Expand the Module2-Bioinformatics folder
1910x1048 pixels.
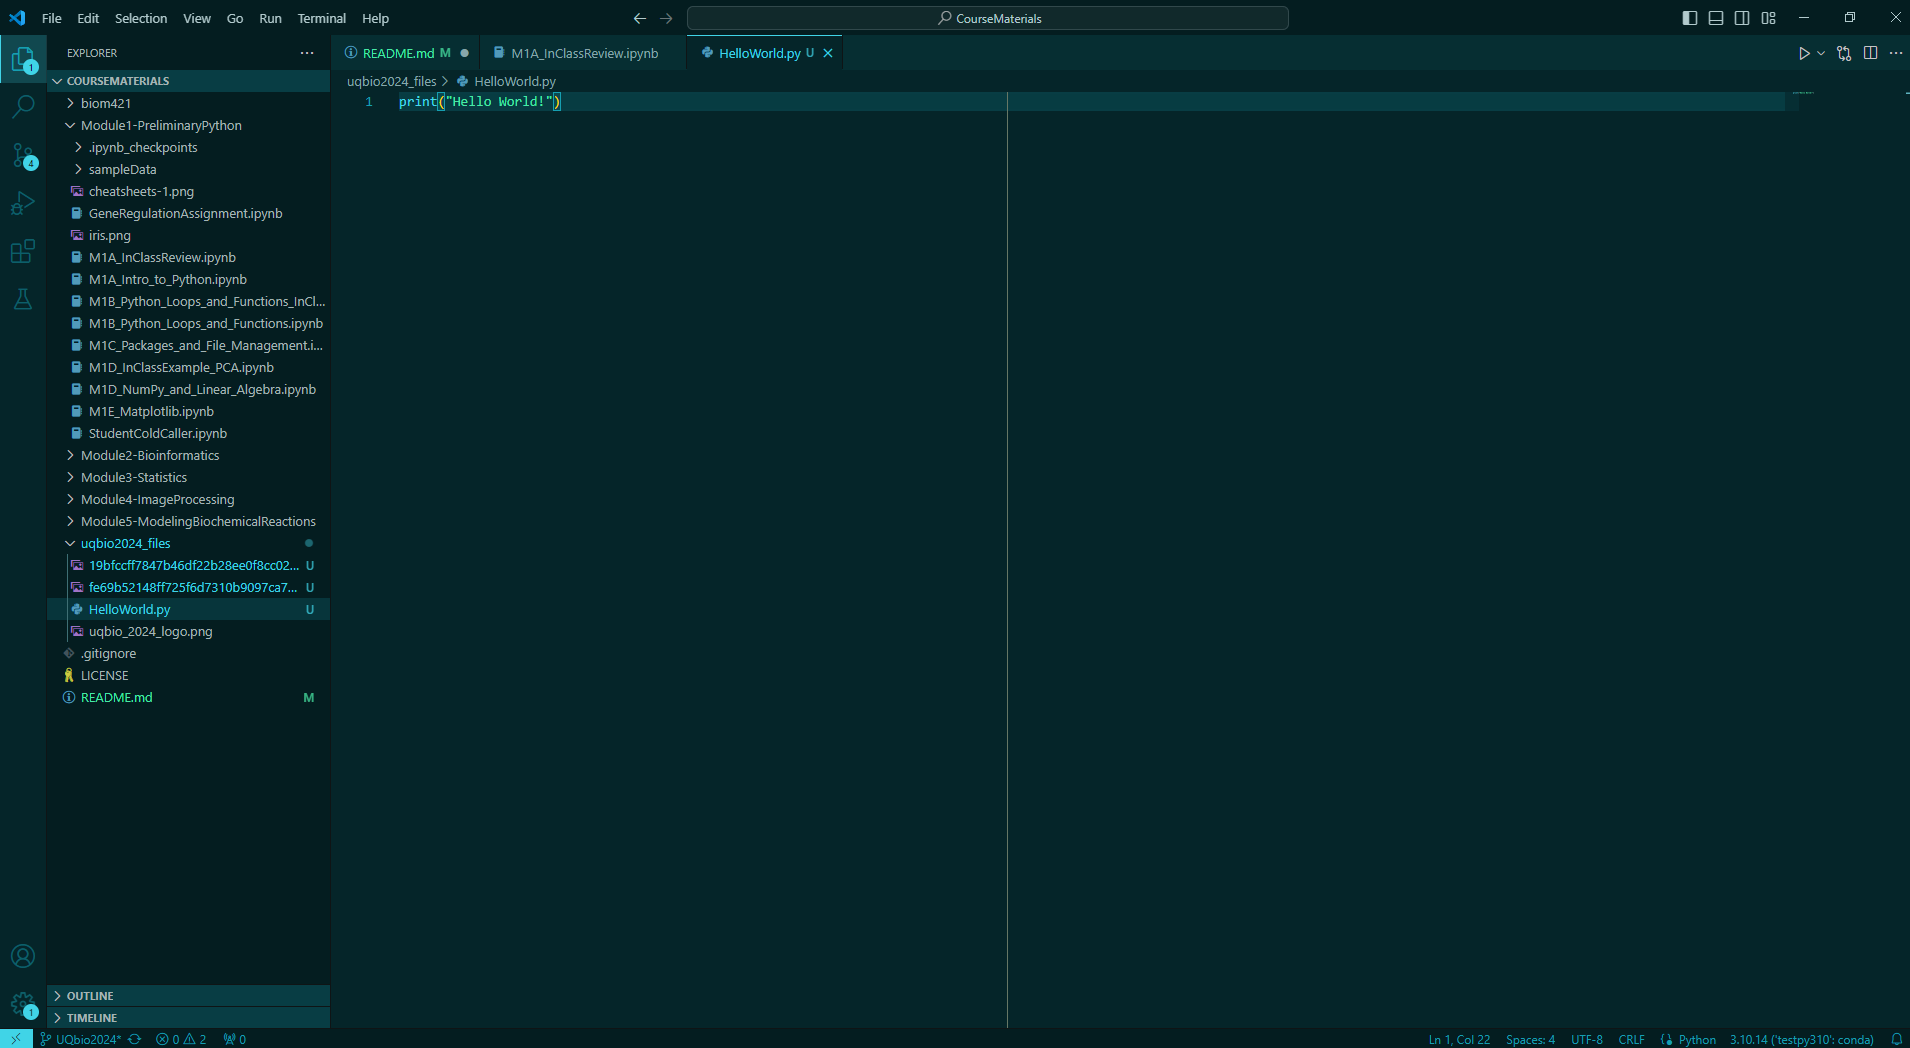click(x=188, y=455)
